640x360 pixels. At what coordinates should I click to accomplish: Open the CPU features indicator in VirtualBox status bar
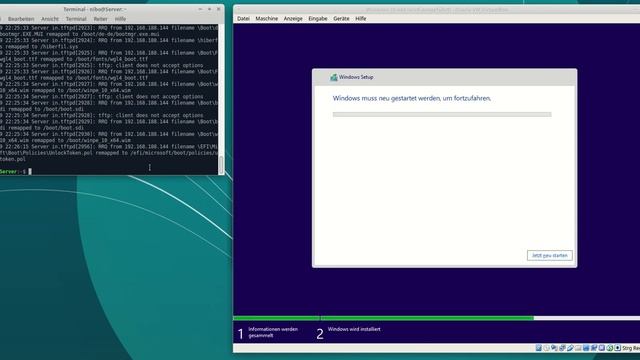point(602,348)
